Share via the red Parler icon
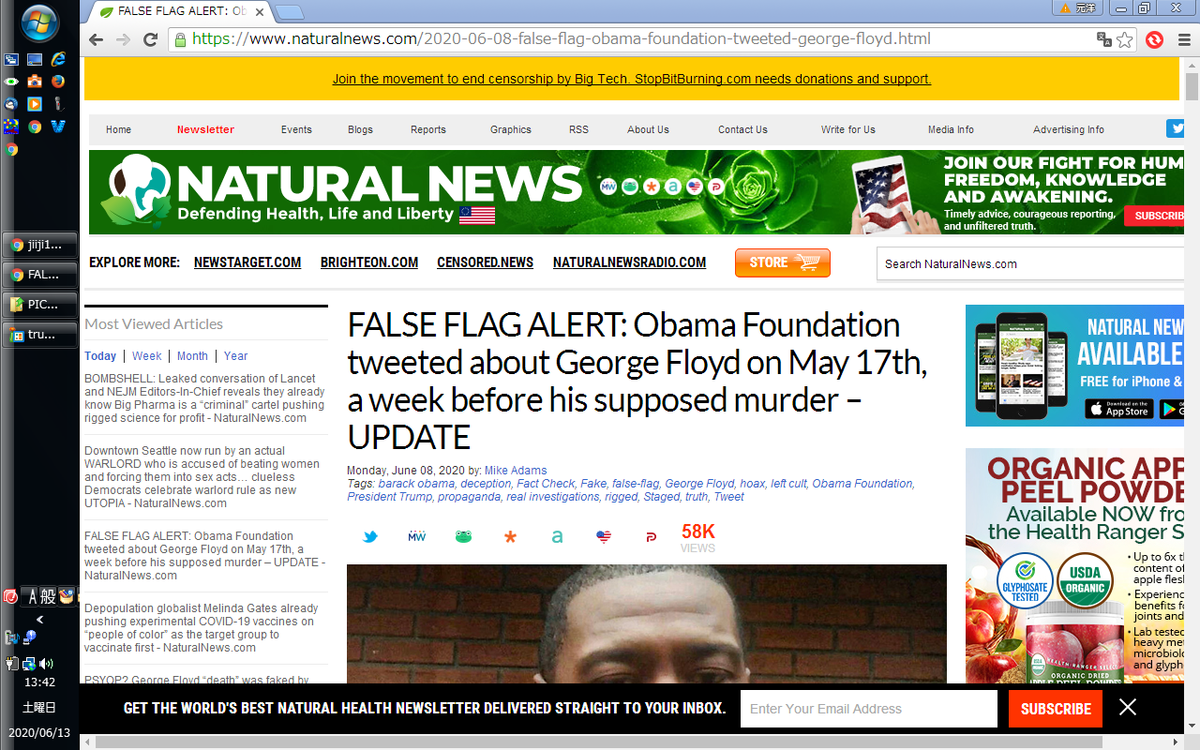 (x=650, y=537)
